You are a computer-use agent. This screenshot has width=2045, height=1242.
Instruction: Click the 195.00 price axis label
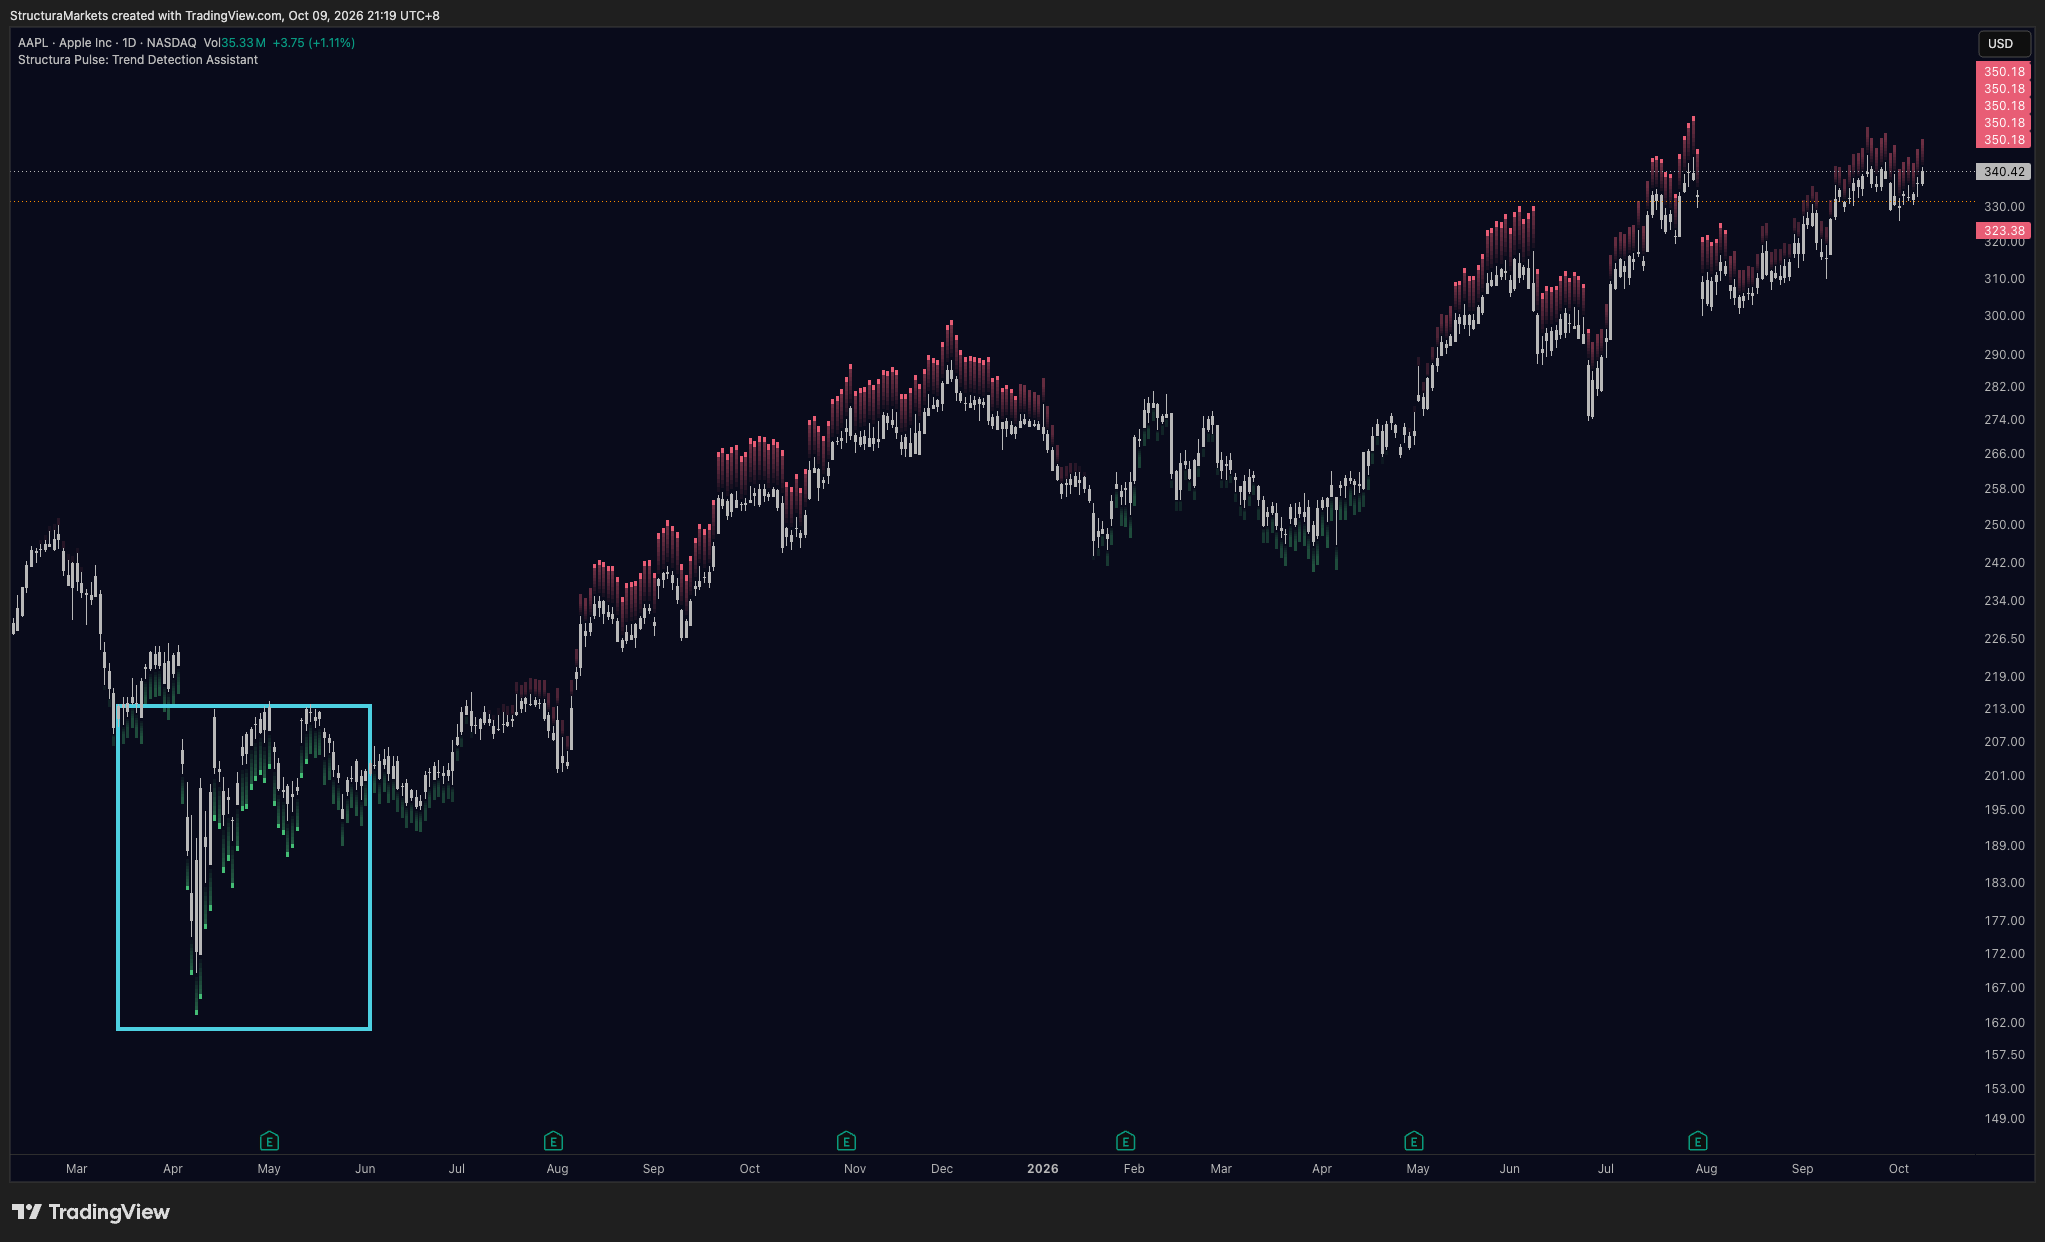pos(2004,810)
